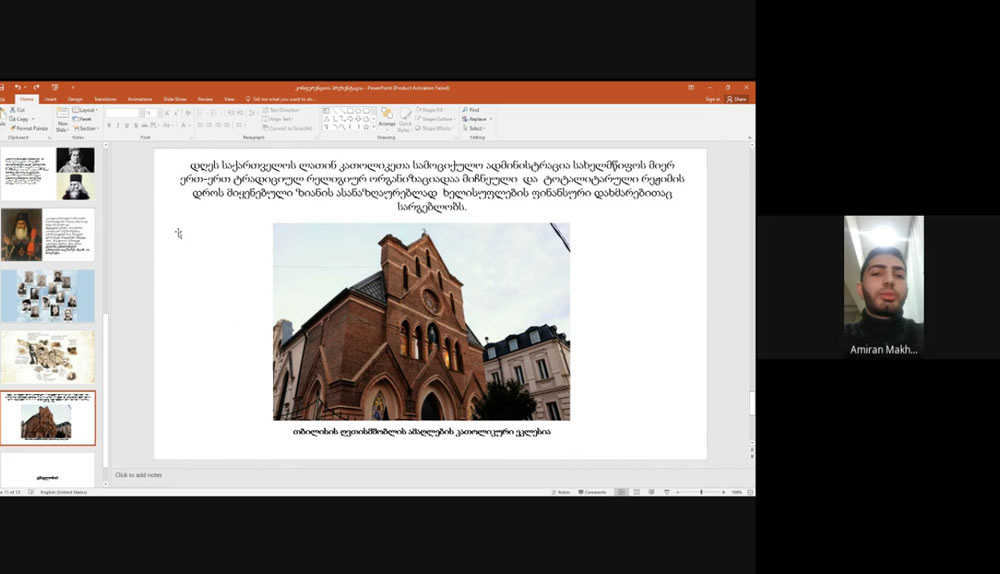Open the Design tab
This screenshot has height=574, width=1000.
75,99
